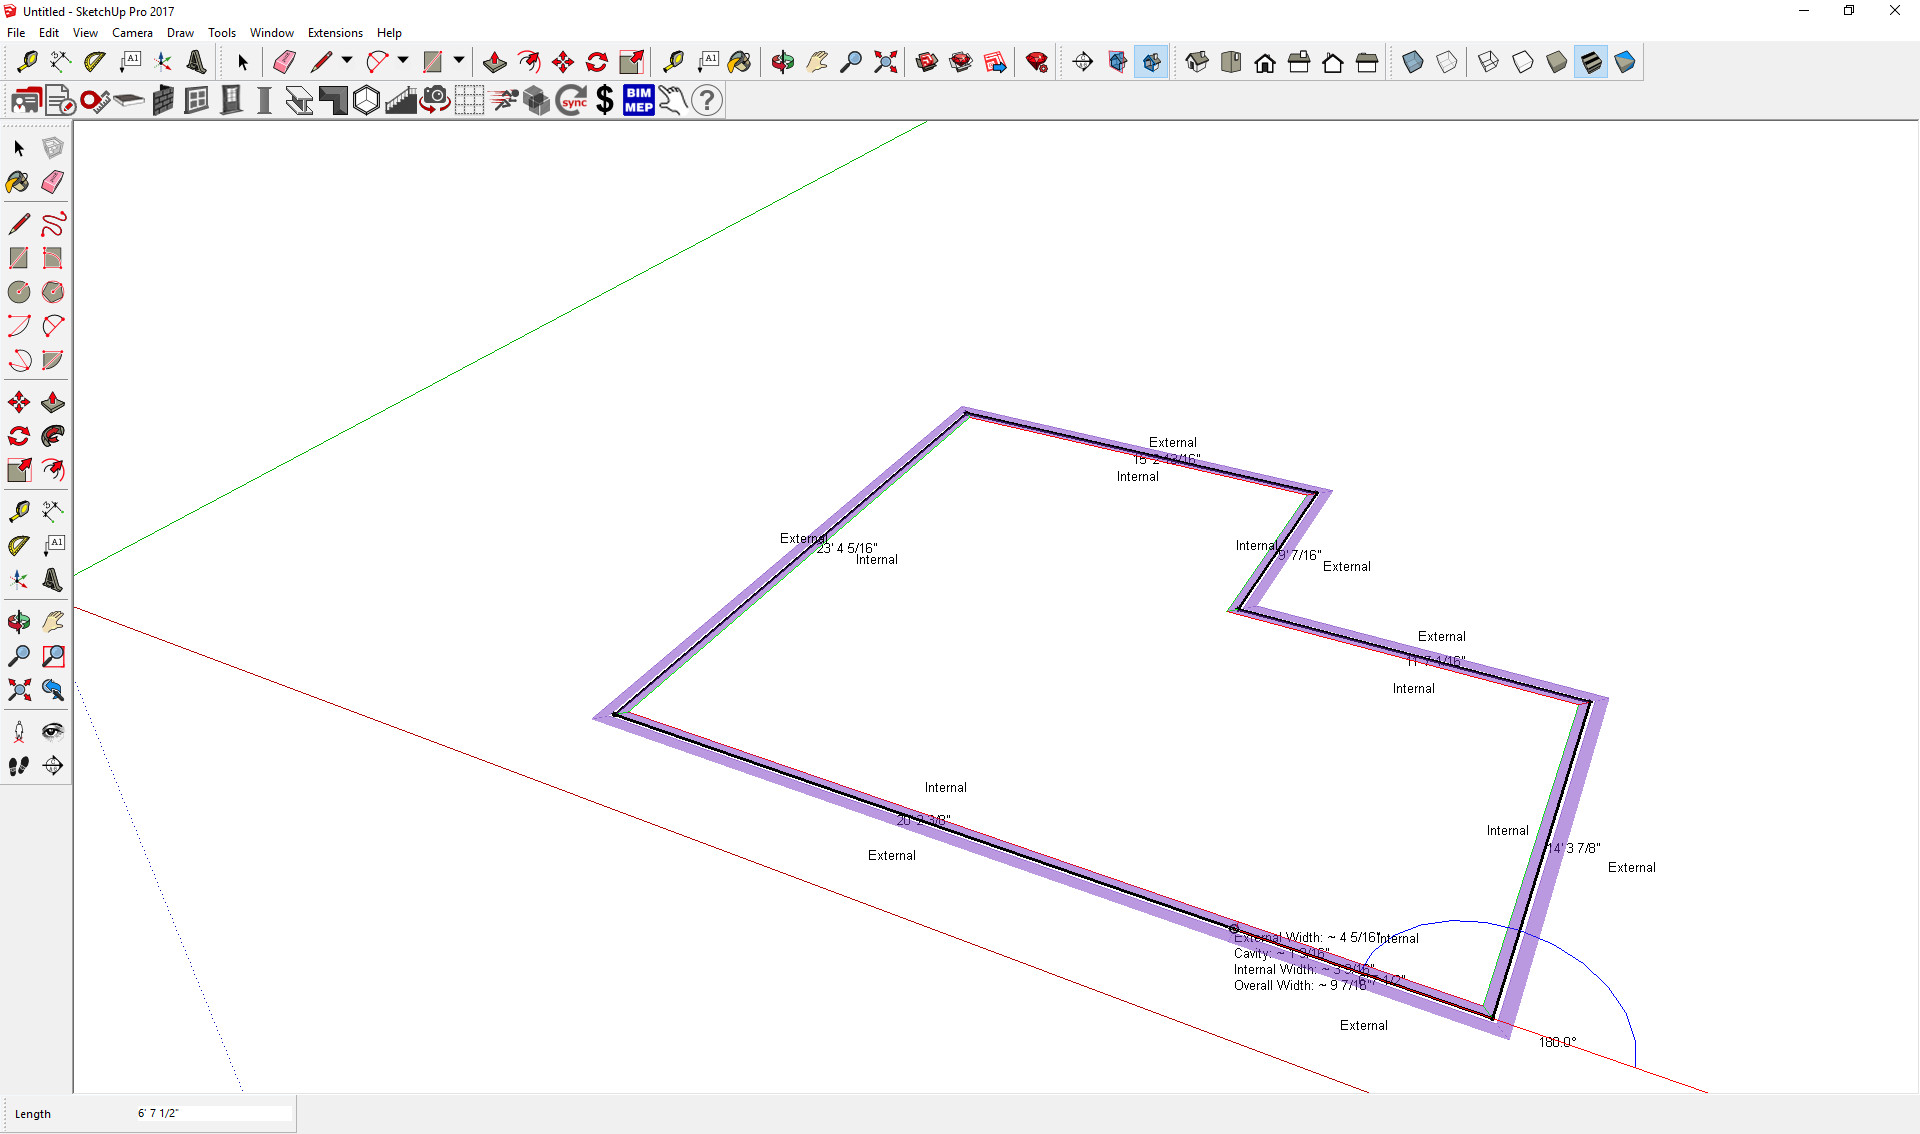Activate the Position Camera tool
Screen dimensions: 1920x1134
(x=19, y=732)
